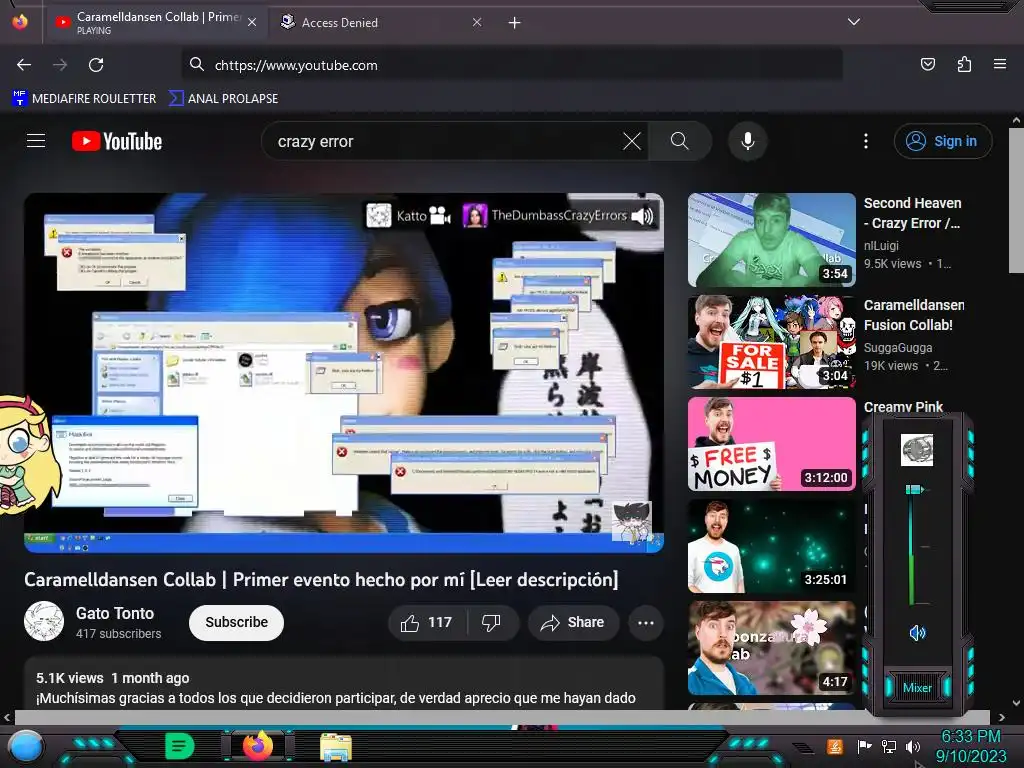Open YouTube settings three-dot menu

coord(866,141)
